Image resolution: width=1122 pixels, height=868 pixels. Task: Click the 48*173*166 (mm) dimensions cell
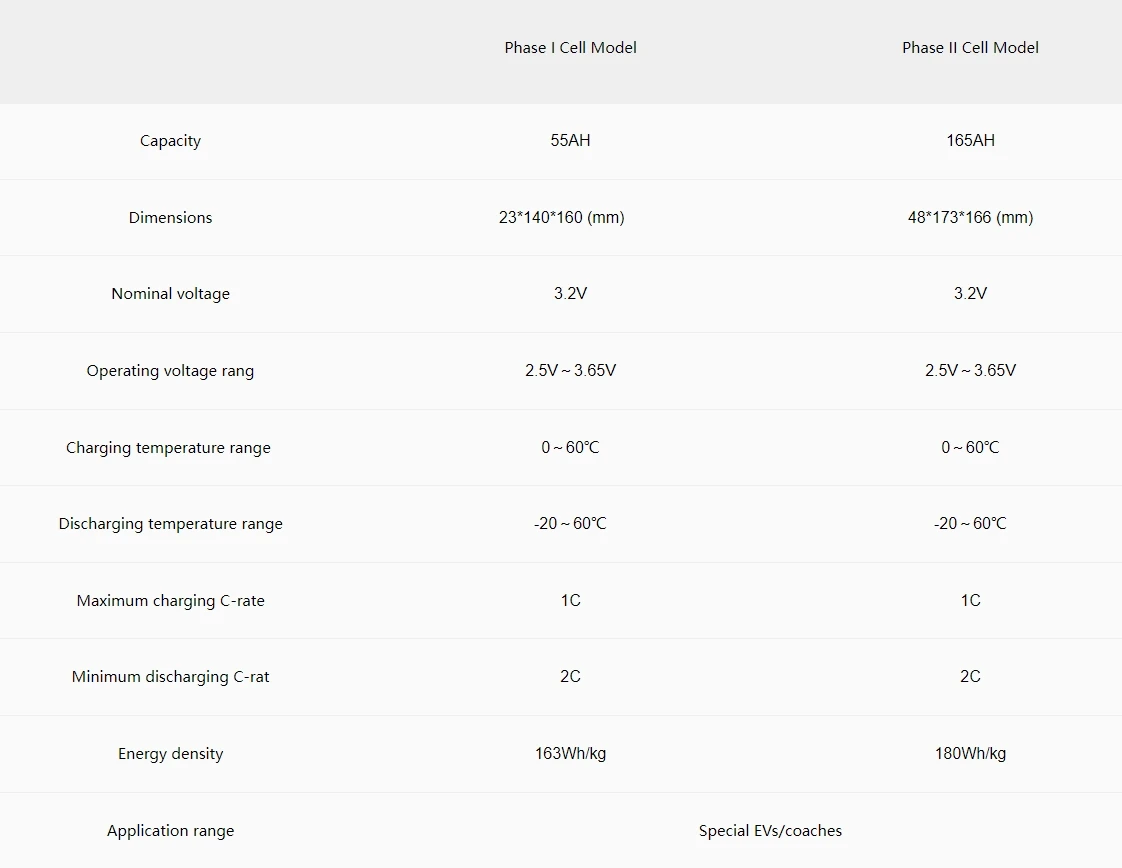tap(970, 218)
